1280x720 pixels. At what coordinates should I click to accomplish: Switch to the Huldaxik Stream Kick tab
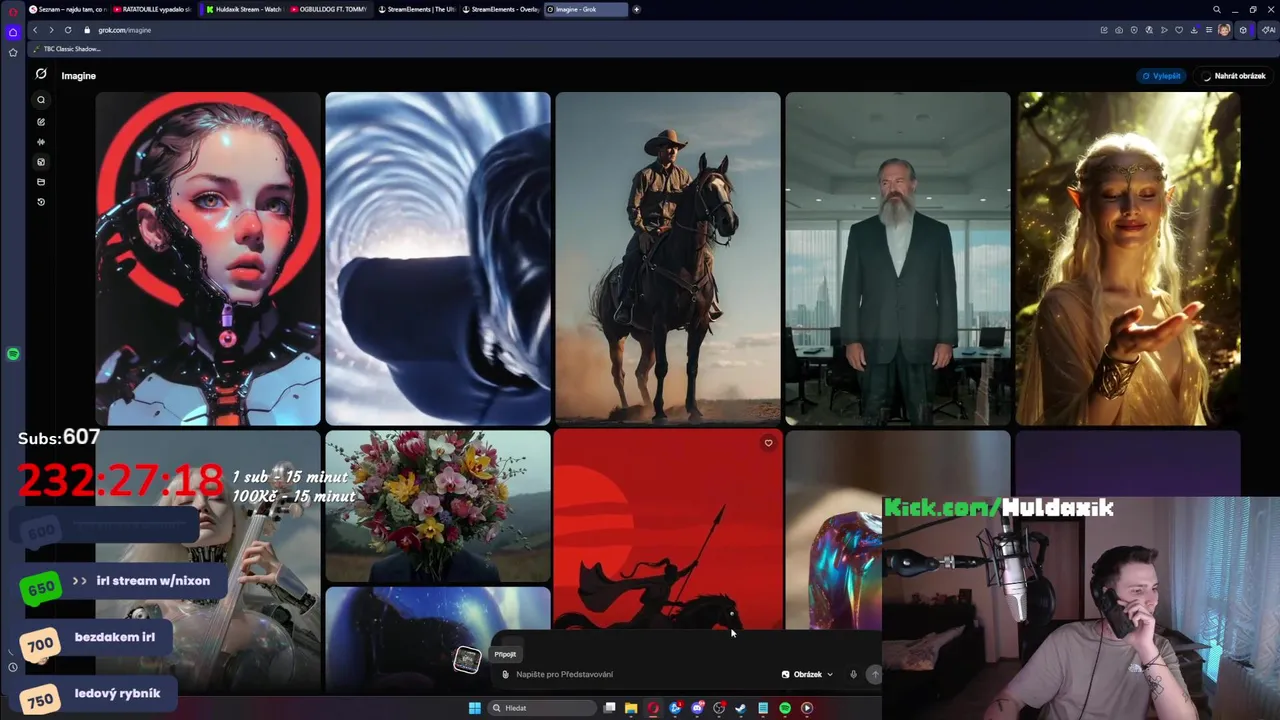pyautogui.click(x=243, y=9)
